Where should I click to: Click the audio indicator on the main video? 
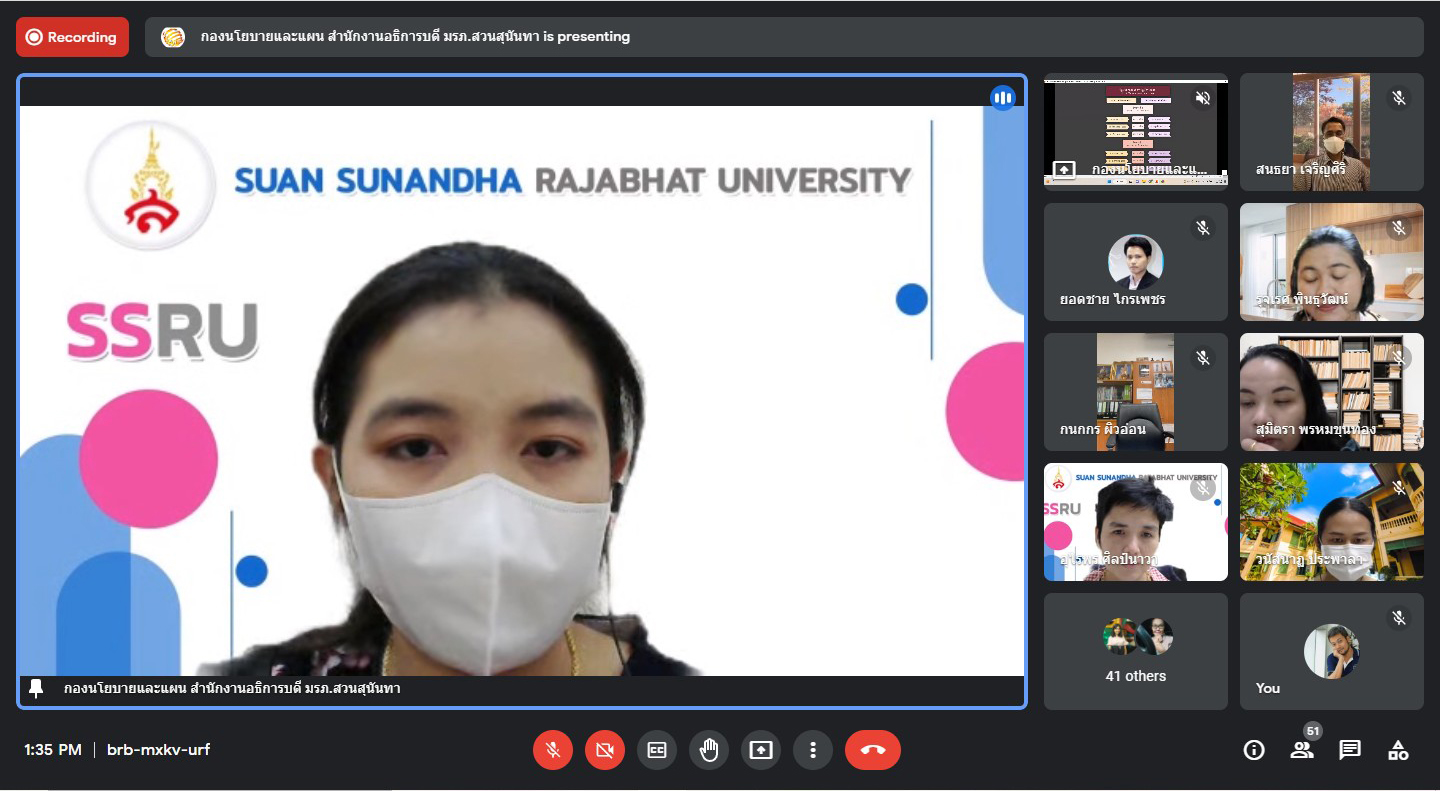1002,98
